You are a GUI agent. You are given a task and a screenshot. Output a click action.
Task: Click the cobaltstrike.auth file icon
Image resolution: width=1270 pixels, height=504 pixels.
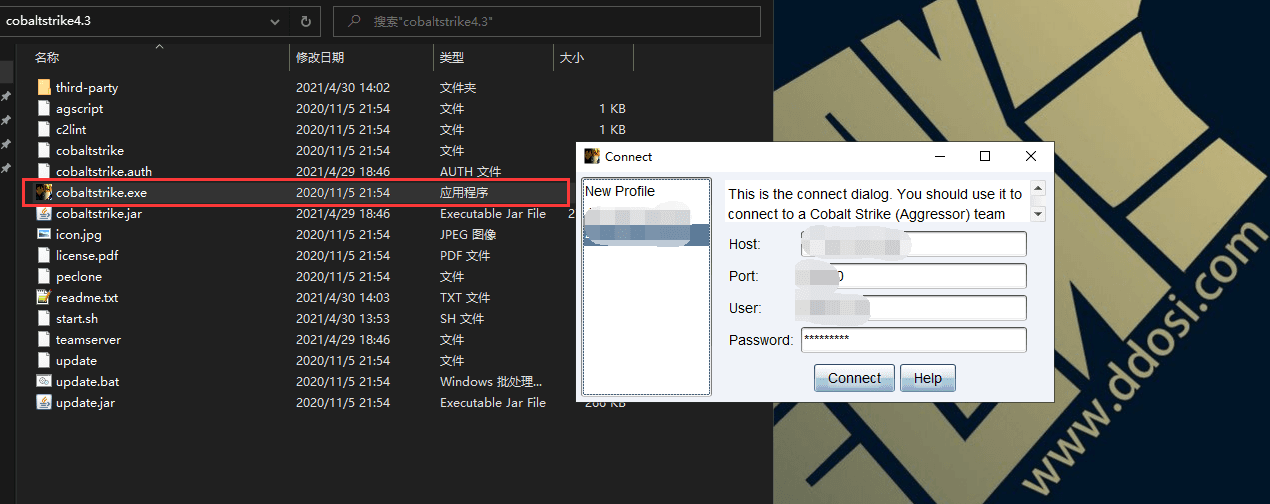[43, 171]
